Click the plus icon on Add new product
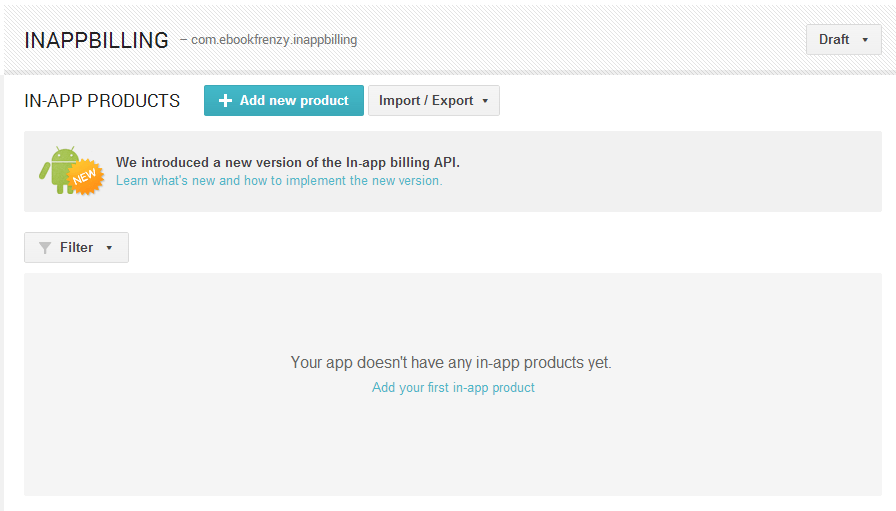This screenshot has height=511, width=896. coord(225,101)
